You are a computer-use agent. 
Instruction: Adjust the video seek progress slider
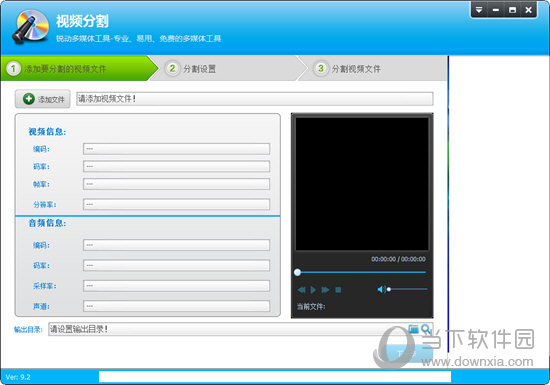(x=361, y=272)
